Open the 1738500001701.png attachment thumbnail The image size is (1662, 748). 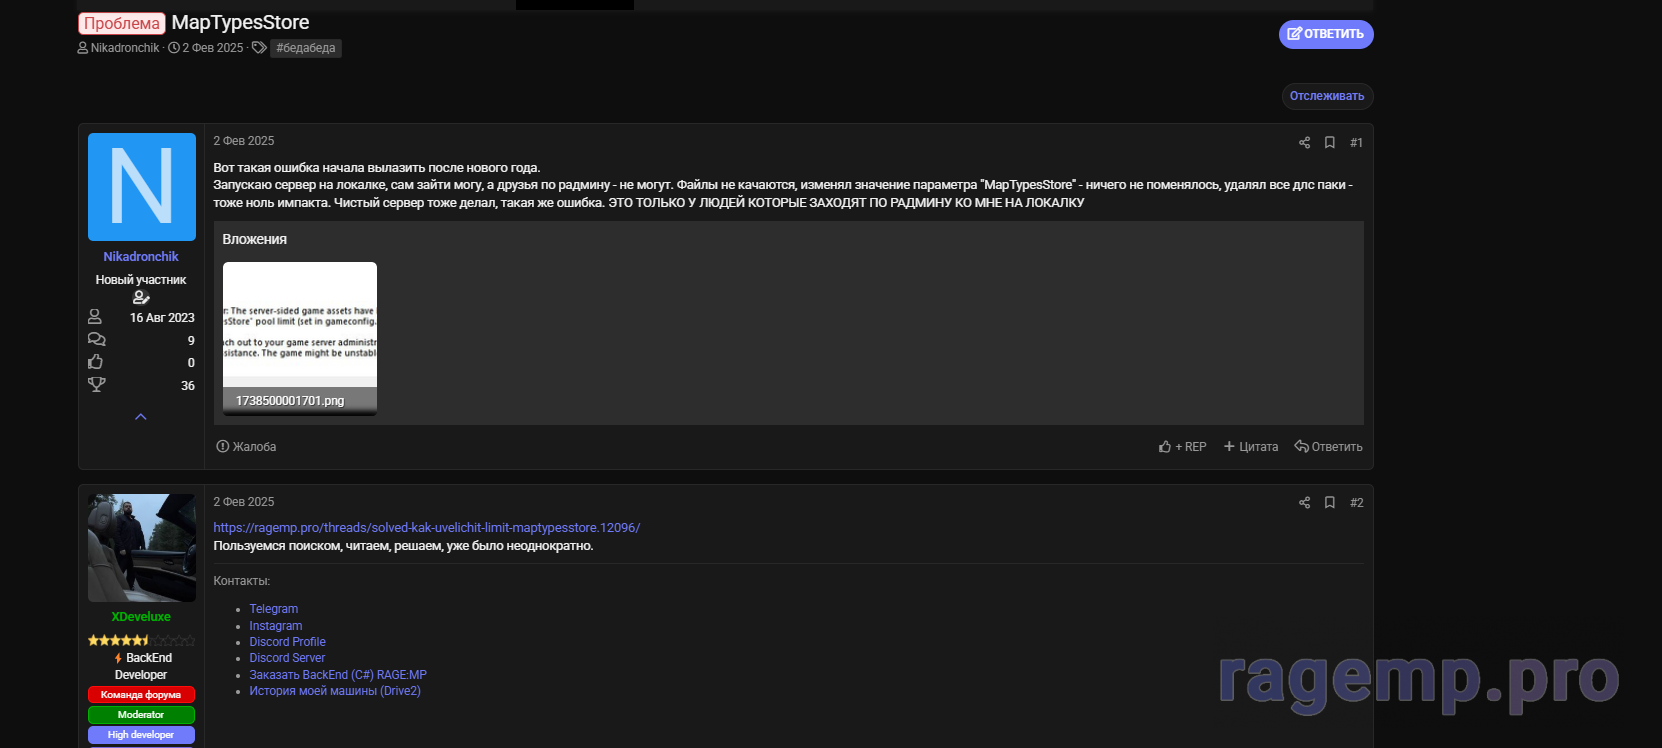click(x=300, y=338)
